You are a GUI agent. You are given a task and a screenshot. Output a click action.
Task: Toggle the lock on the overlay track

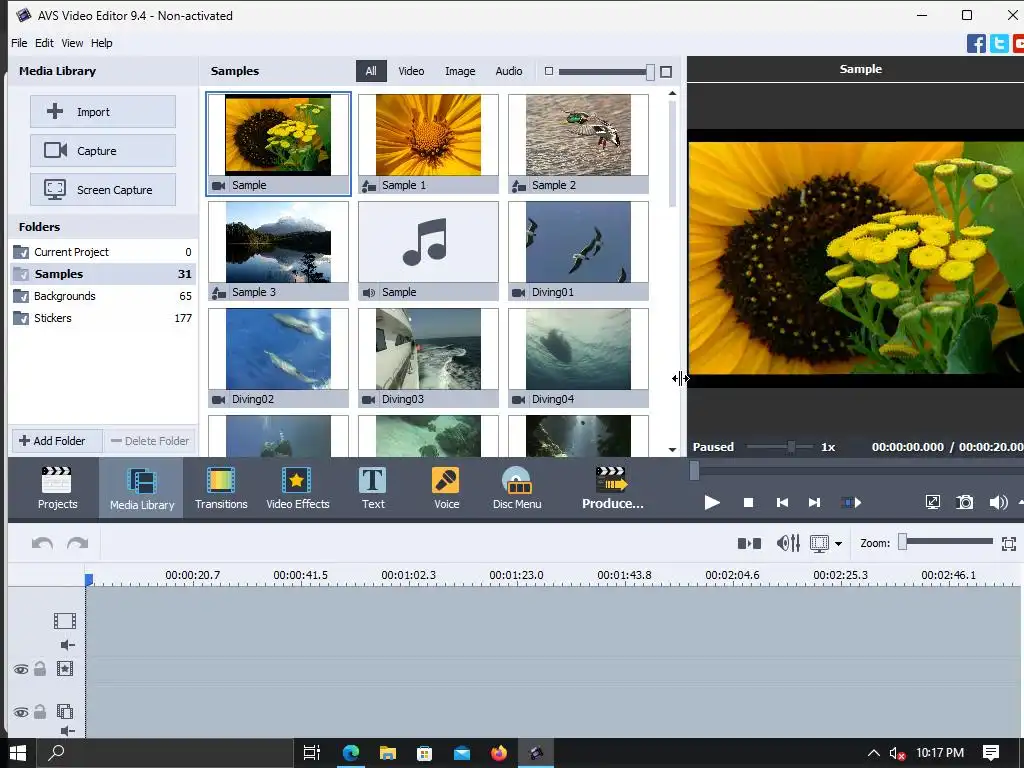[x=40, y=711]
